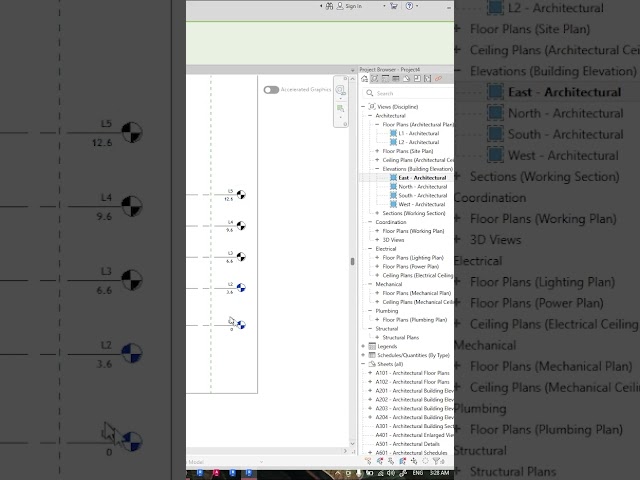The height and width of the screenshot is (480, 640).
Task: Click the scroll down arrow of drawing area
Action: [353, 444]
